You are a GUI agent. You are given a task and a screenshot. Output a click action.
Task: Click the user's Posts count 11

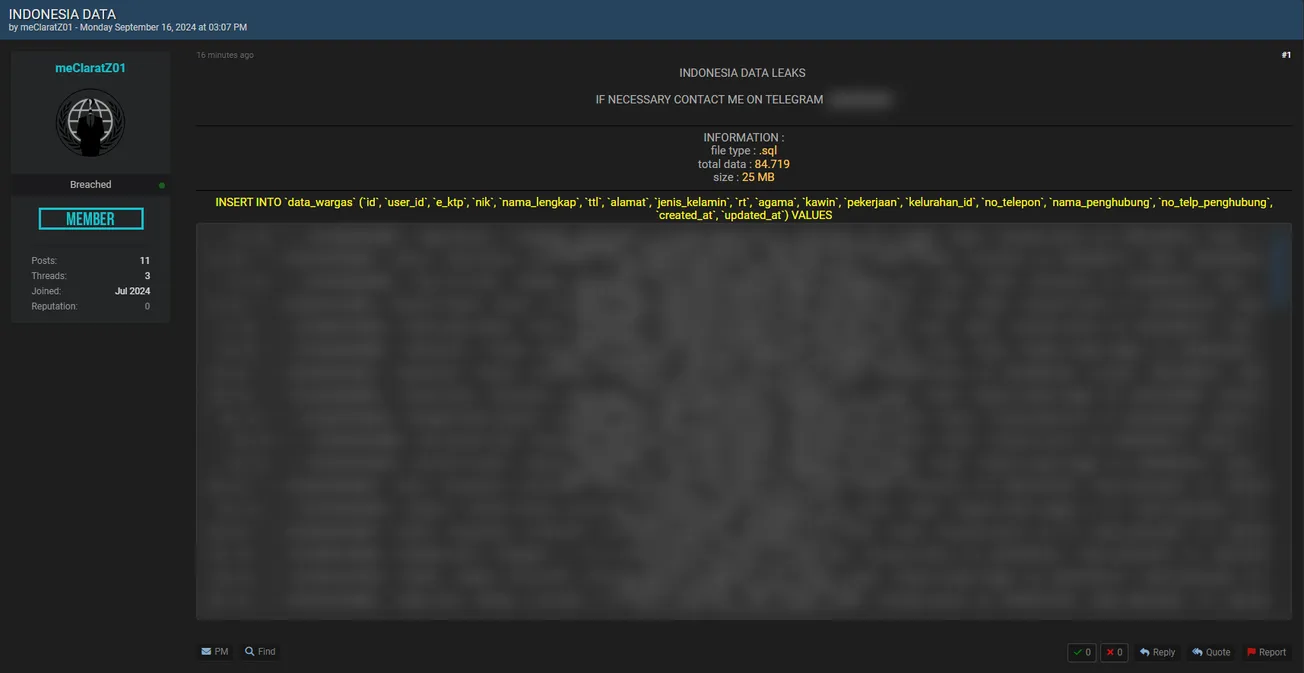144,261
